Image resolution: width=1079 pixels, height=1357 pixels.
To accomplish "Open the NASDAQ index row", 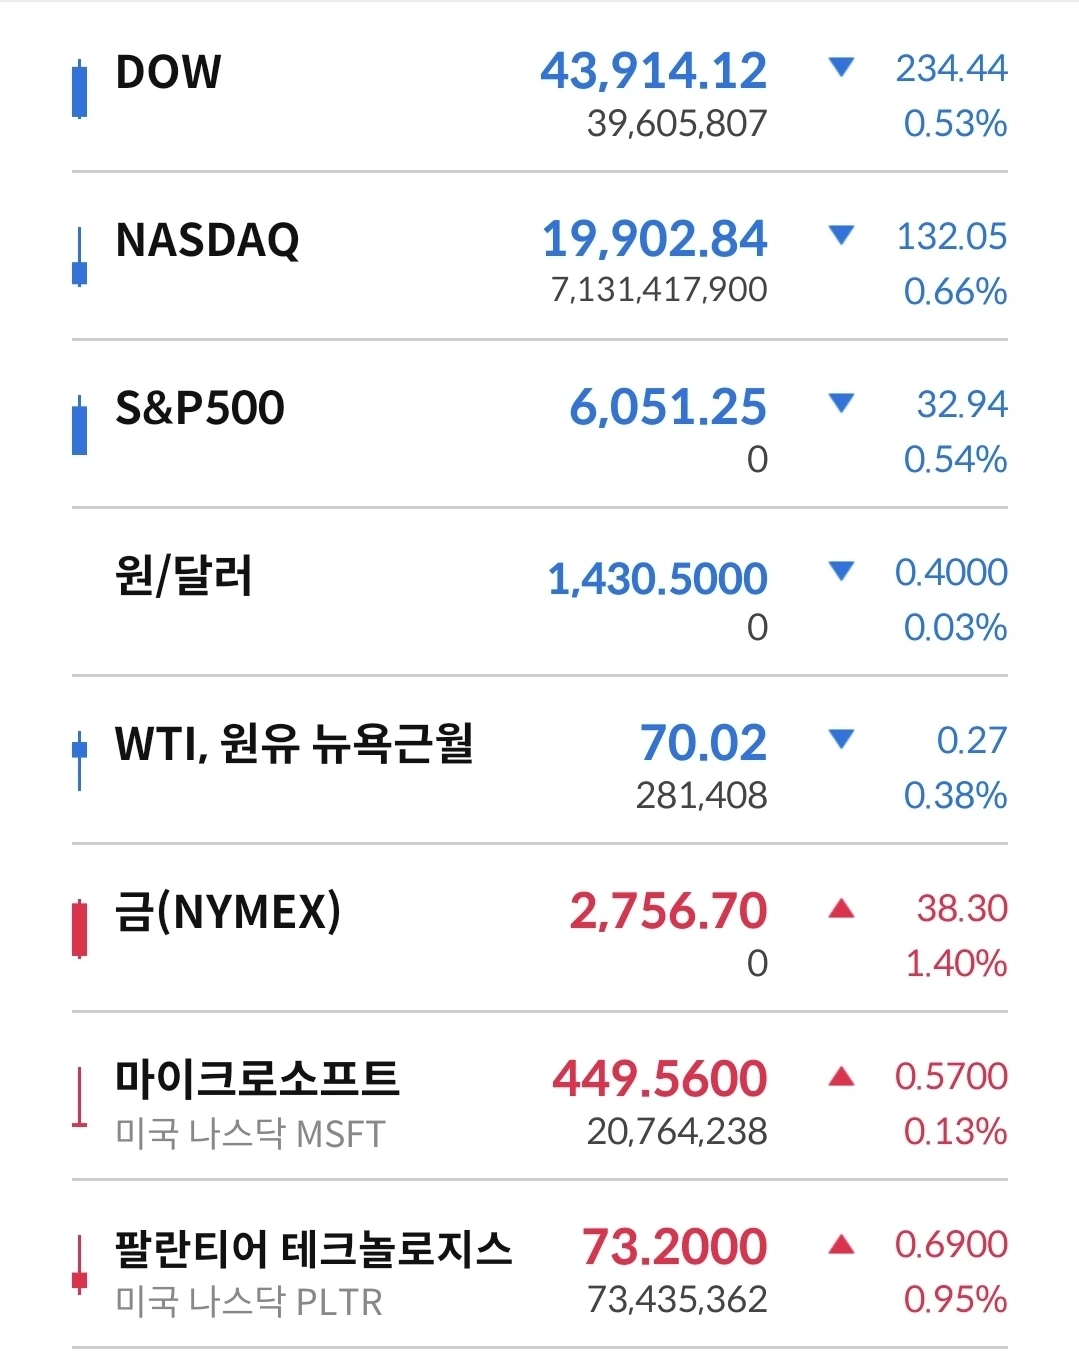I will 540,257.
